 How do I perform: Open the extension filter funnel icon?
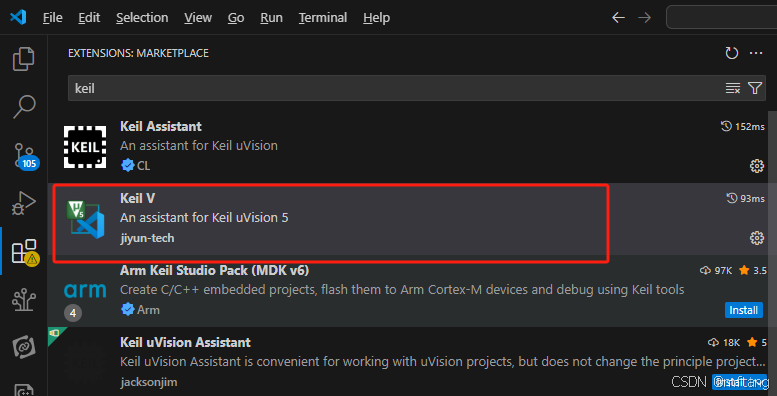tap(755, 88)
